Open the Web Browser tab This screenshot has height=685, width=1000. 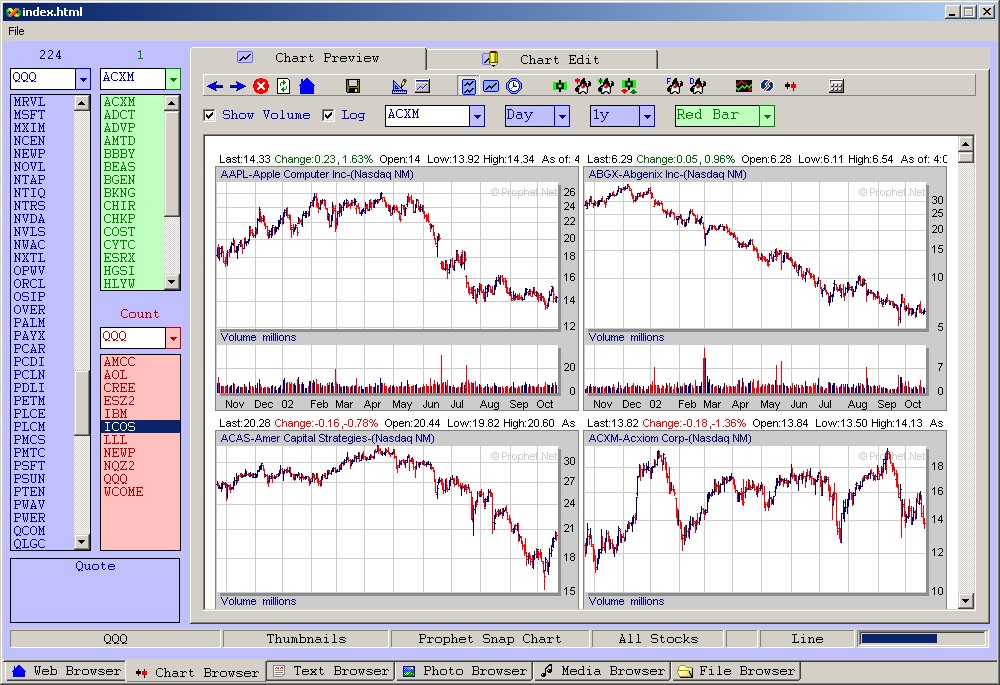pyautogui.click(x=66, y=671)
